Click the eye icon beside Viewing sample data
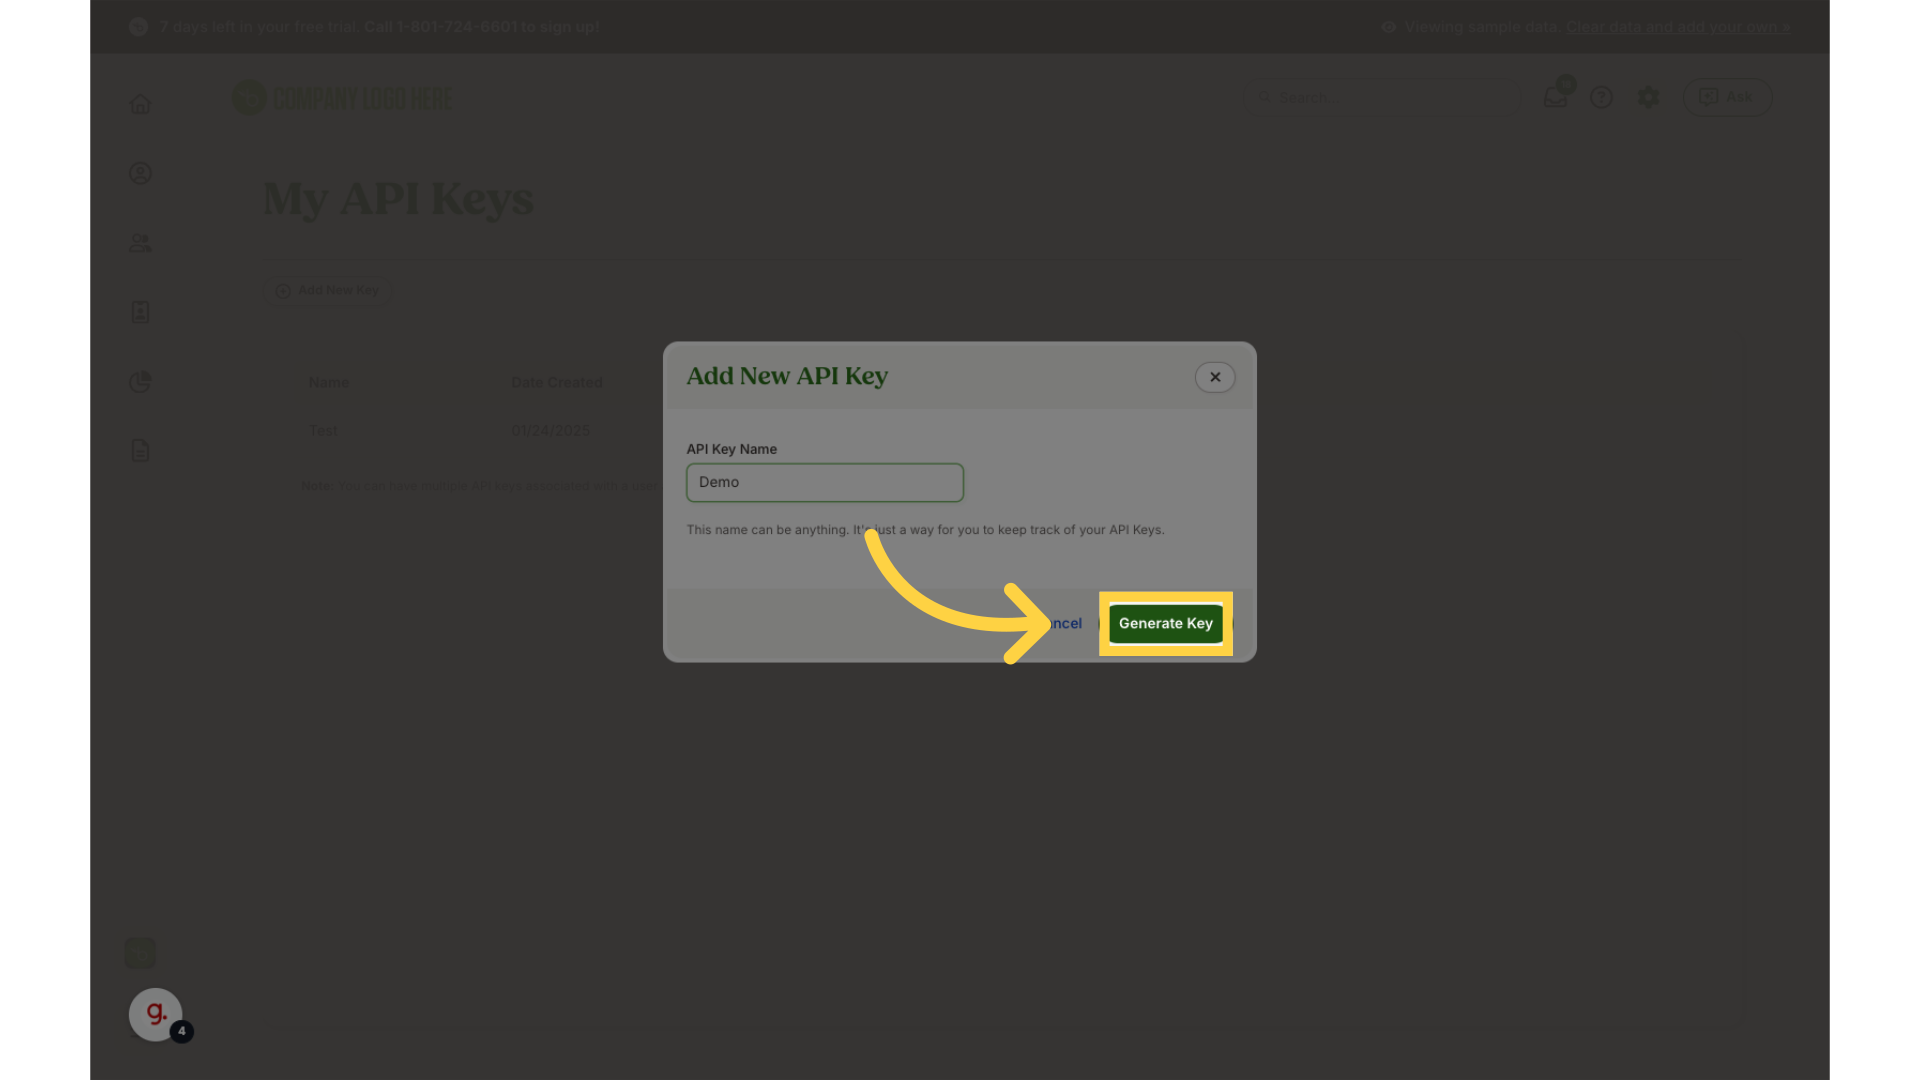Screen dimensions: 1920x1080 1388,27
